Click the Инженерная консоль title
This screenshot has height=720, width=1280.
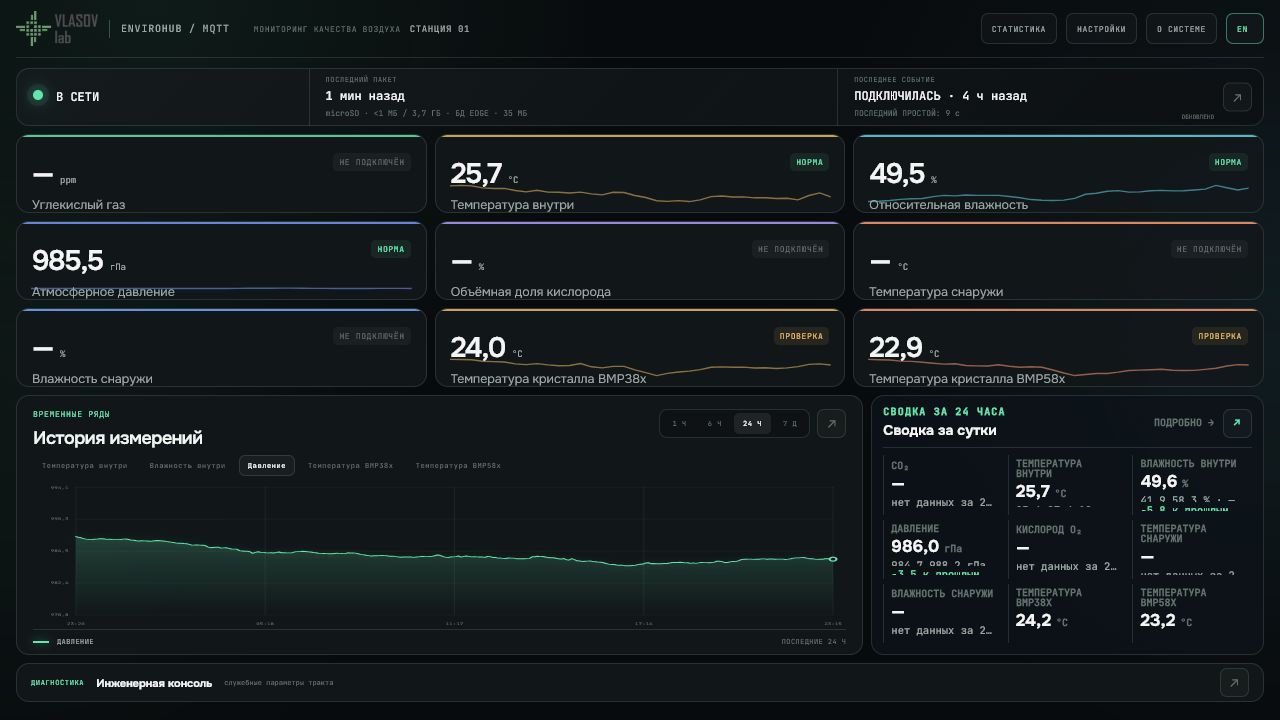coord(154,683)
